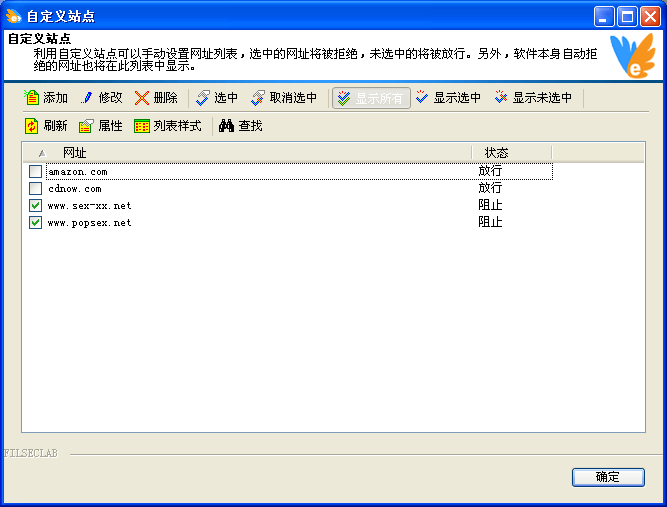Click the 修改 (Modify) pencil icon
667x507 pixels.
(x=87, y=98)
